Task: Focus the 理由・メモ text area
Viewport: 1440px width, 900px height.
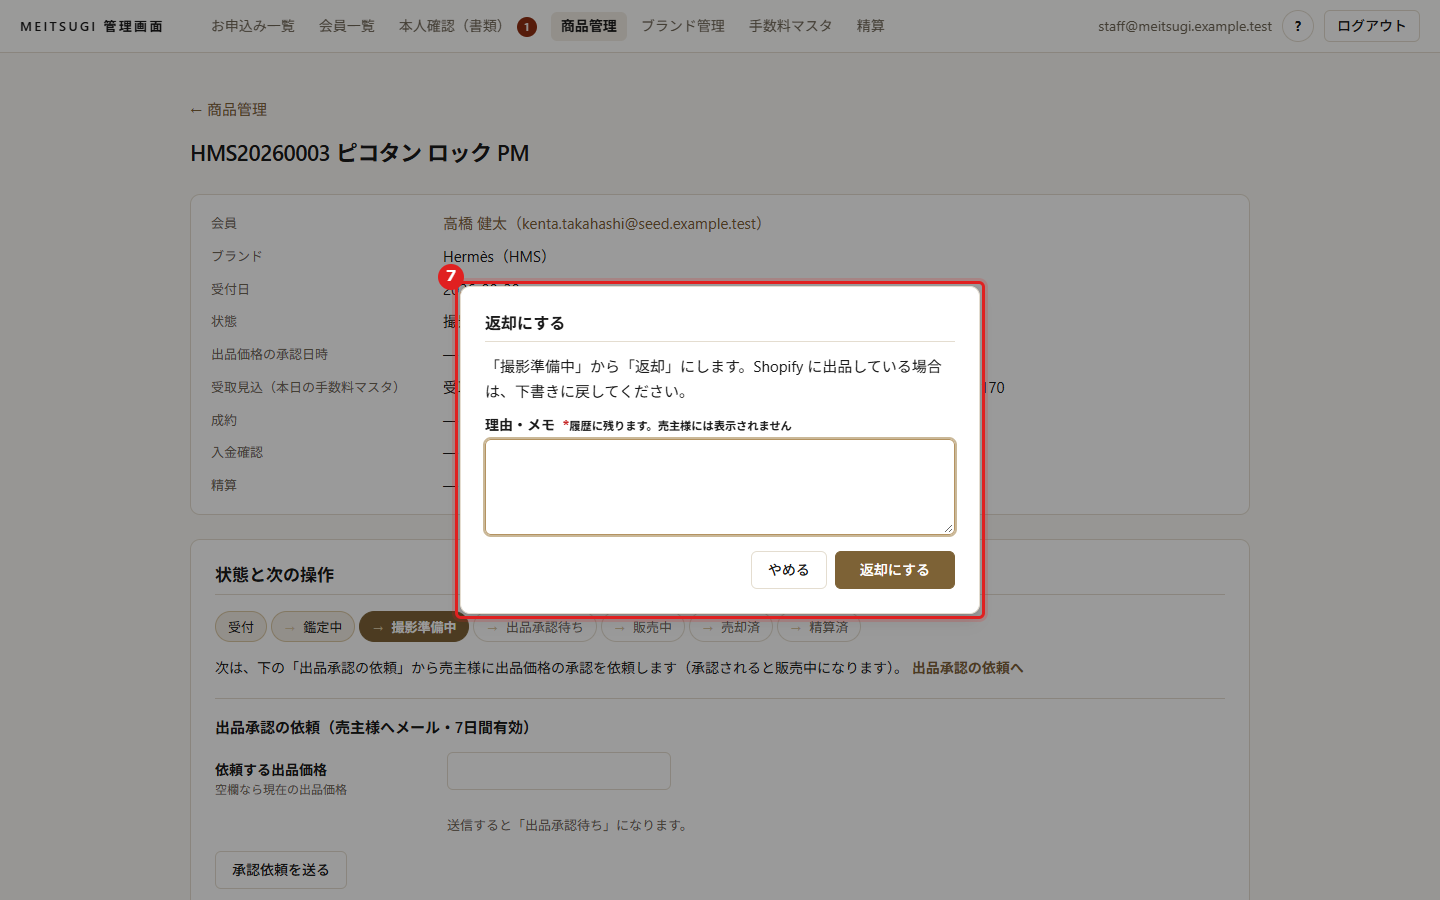Action: 720,487
